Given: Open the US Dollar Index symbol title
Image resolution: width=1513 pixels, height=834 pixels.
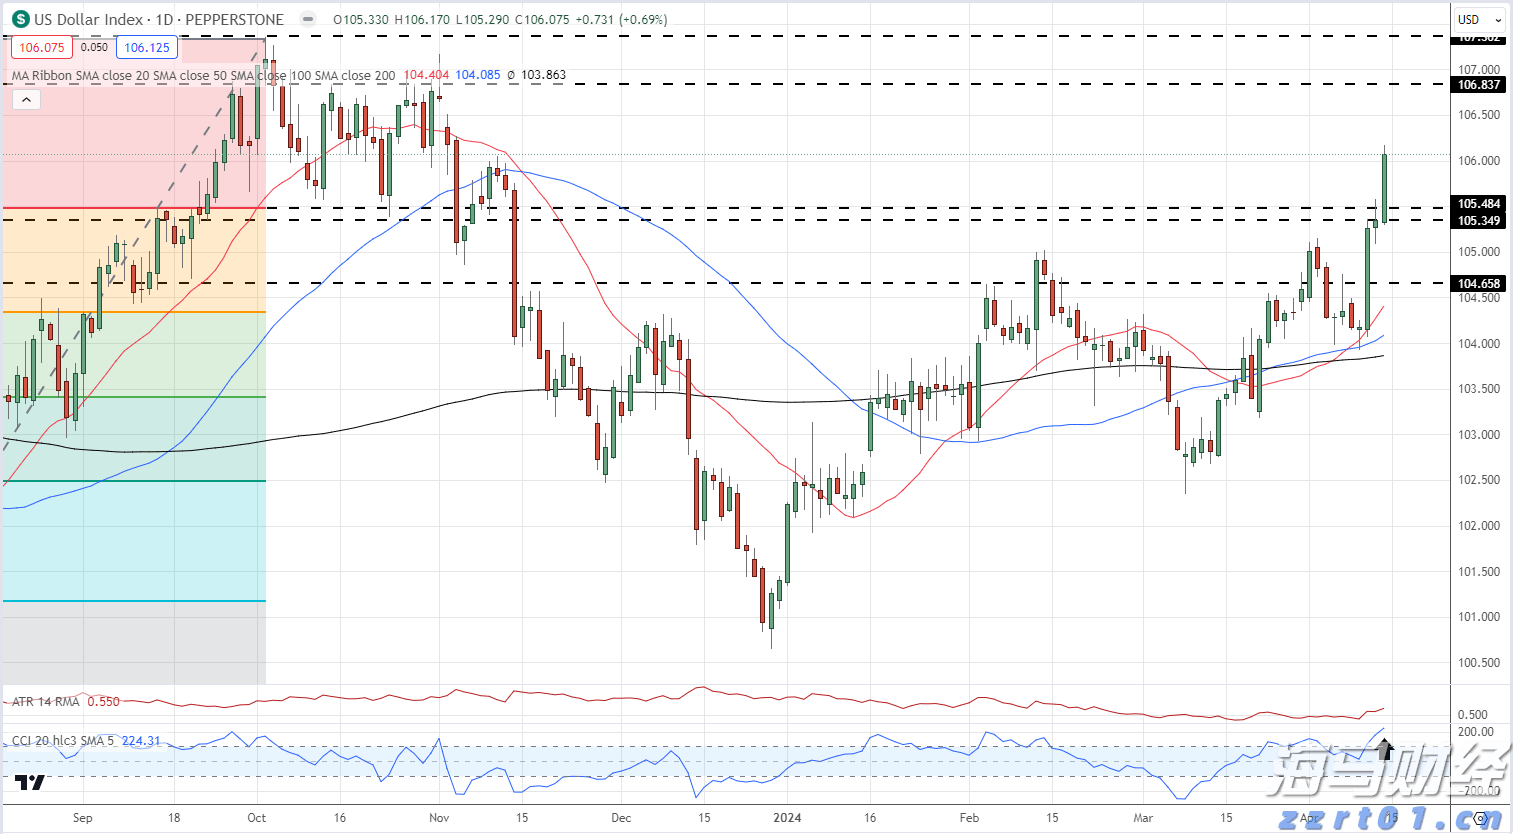Looking at the screenshot, I should [x=160, y=19].
